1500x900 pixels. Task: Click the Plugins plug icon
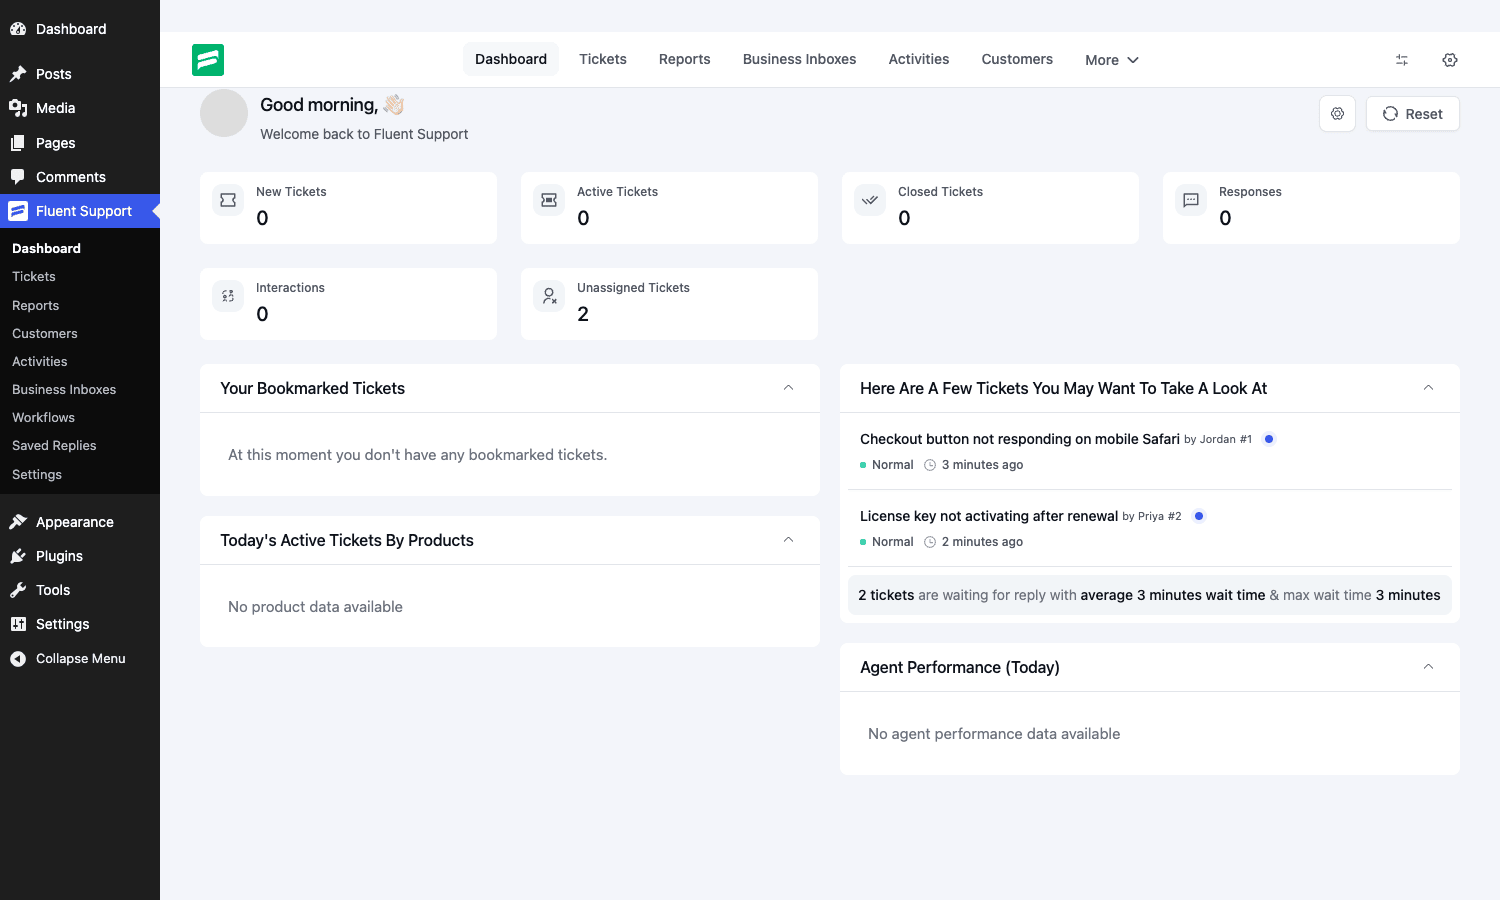point(18,556)
